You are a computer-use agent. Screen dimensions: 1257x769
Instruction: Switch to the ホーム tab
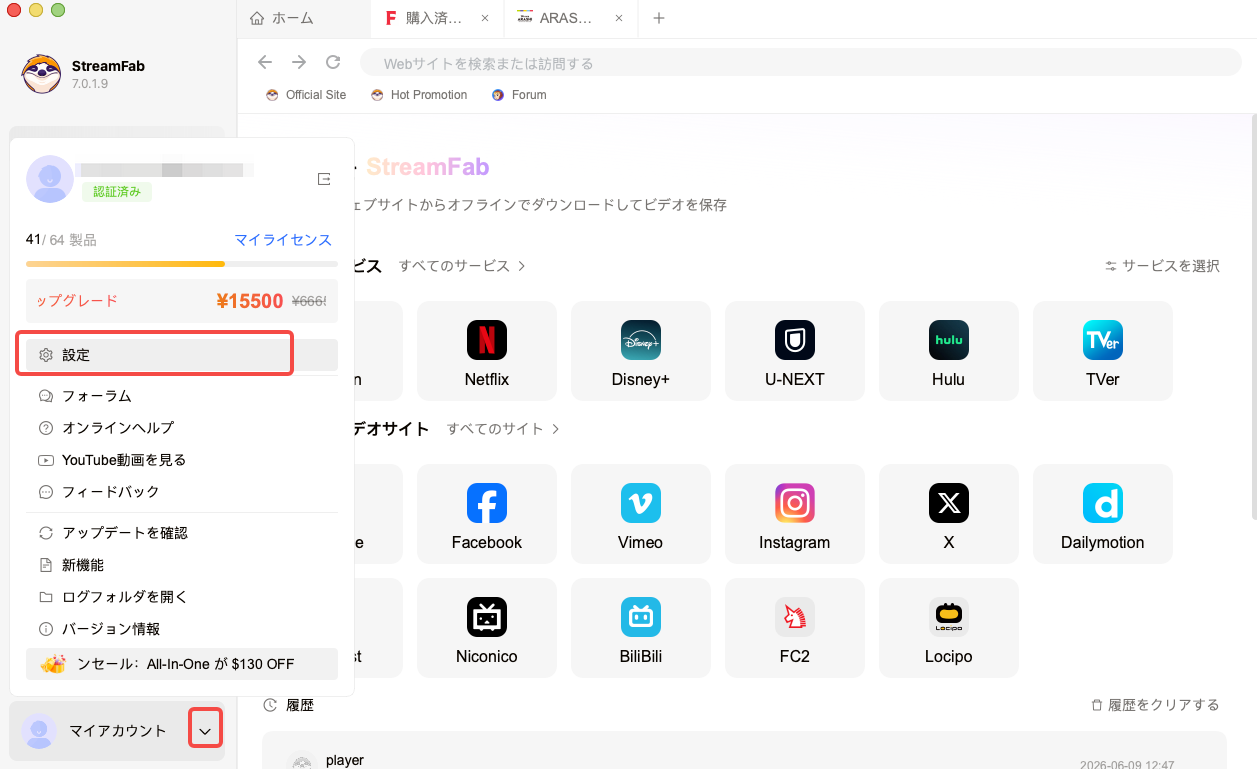(303, 18)
